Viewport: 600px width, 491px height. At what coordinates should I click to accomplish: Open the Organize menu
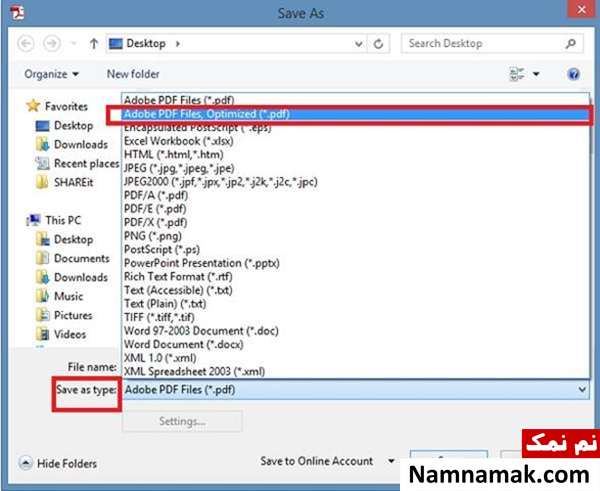pos(51,74)
